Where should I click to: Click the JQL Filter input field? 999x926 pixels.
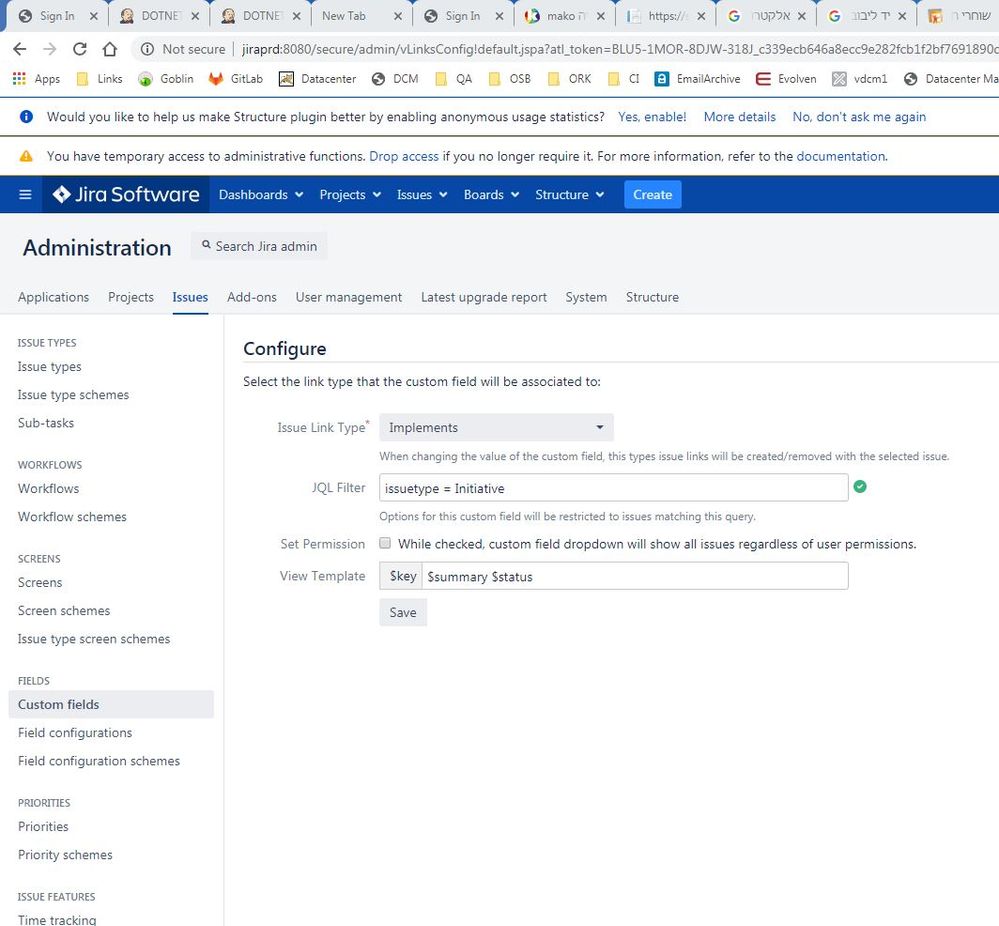(614, 488)
